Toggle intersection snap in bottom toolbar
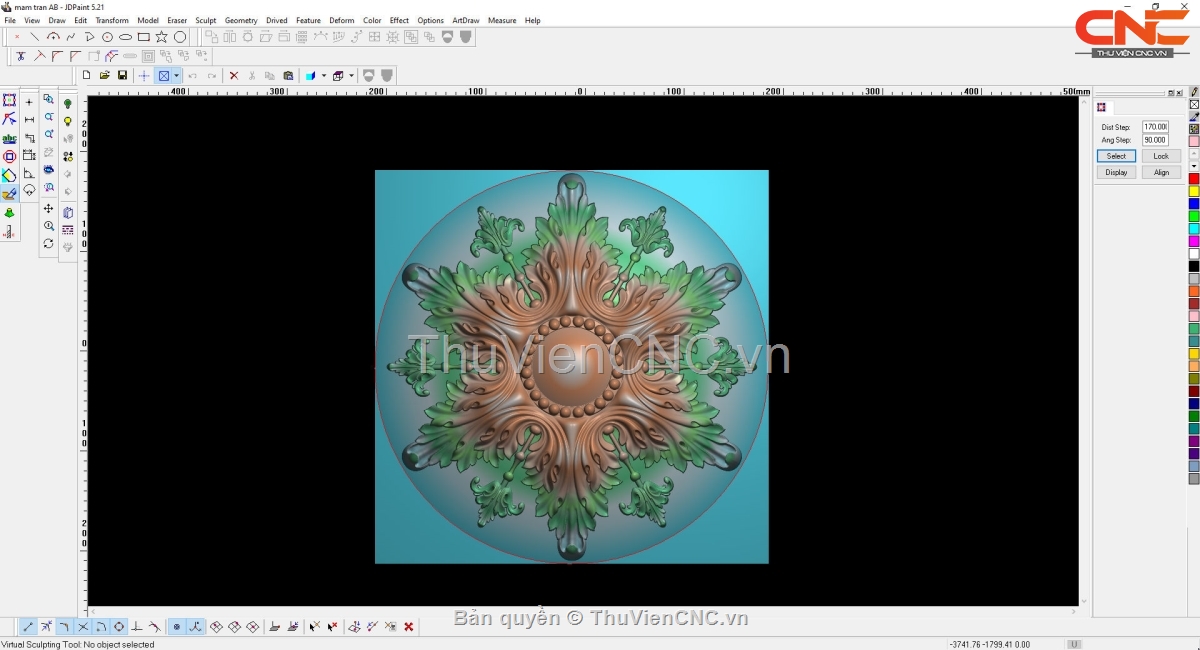1200x650 pixels. [83, 627]
